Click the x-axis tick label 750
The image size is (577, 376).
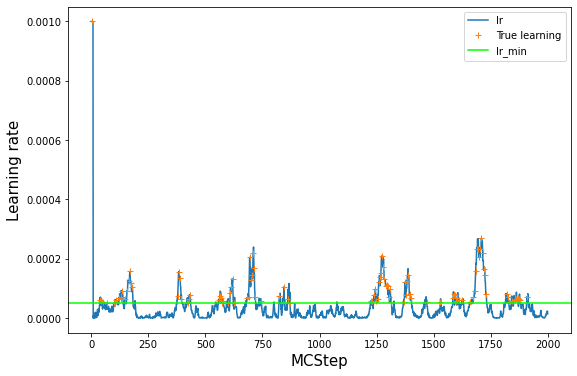pos(262,344)
